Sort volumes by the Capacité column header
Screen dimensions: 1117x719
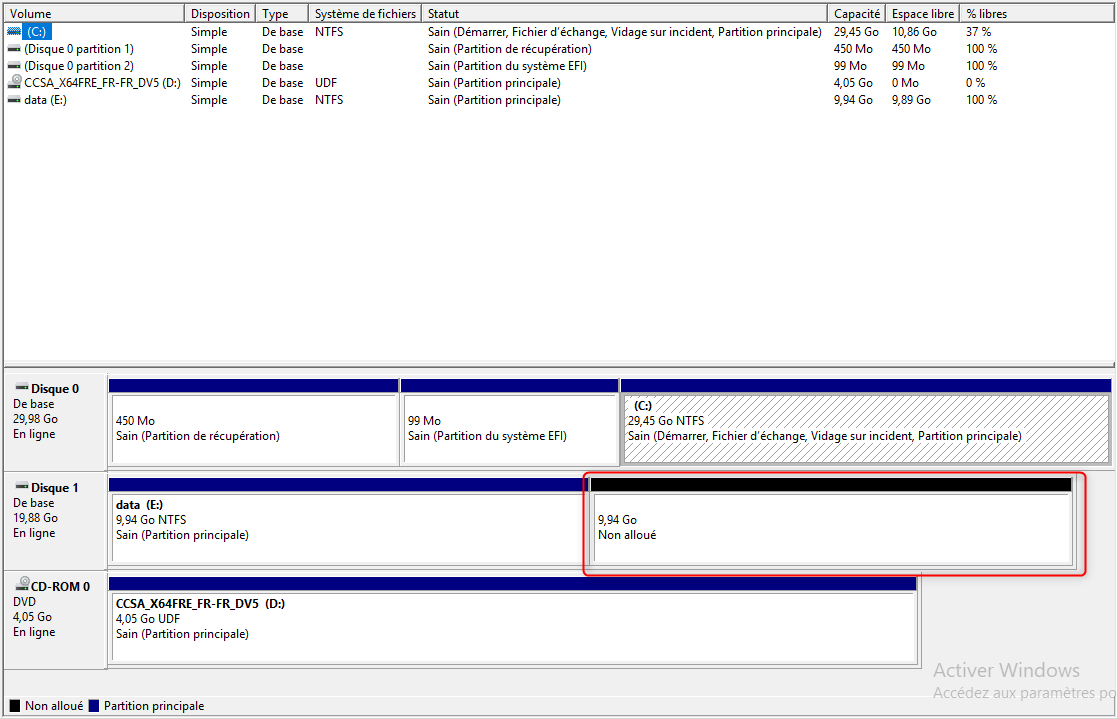[857, 13]
